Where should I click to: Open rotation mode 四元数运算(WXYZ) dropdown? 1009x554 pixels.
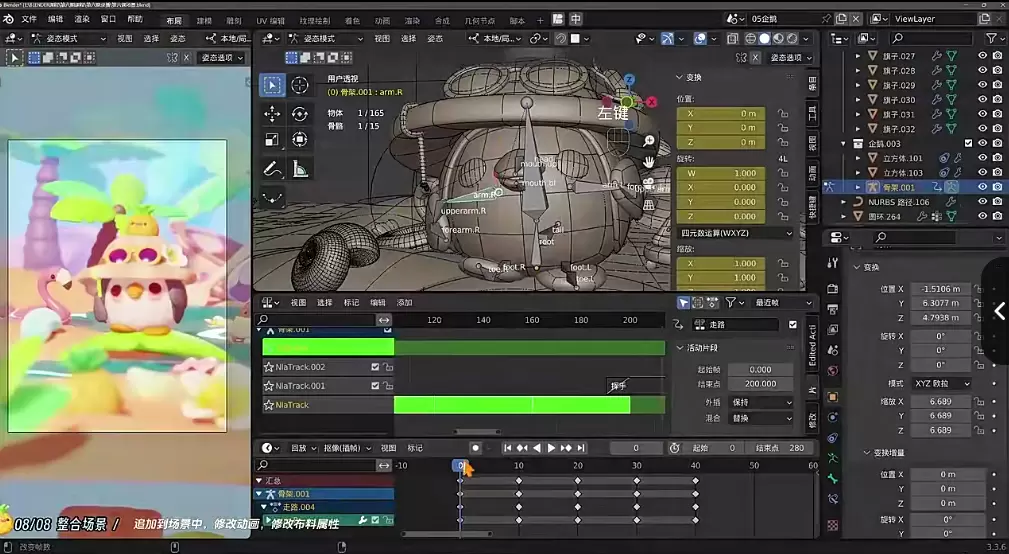point(736,233)
